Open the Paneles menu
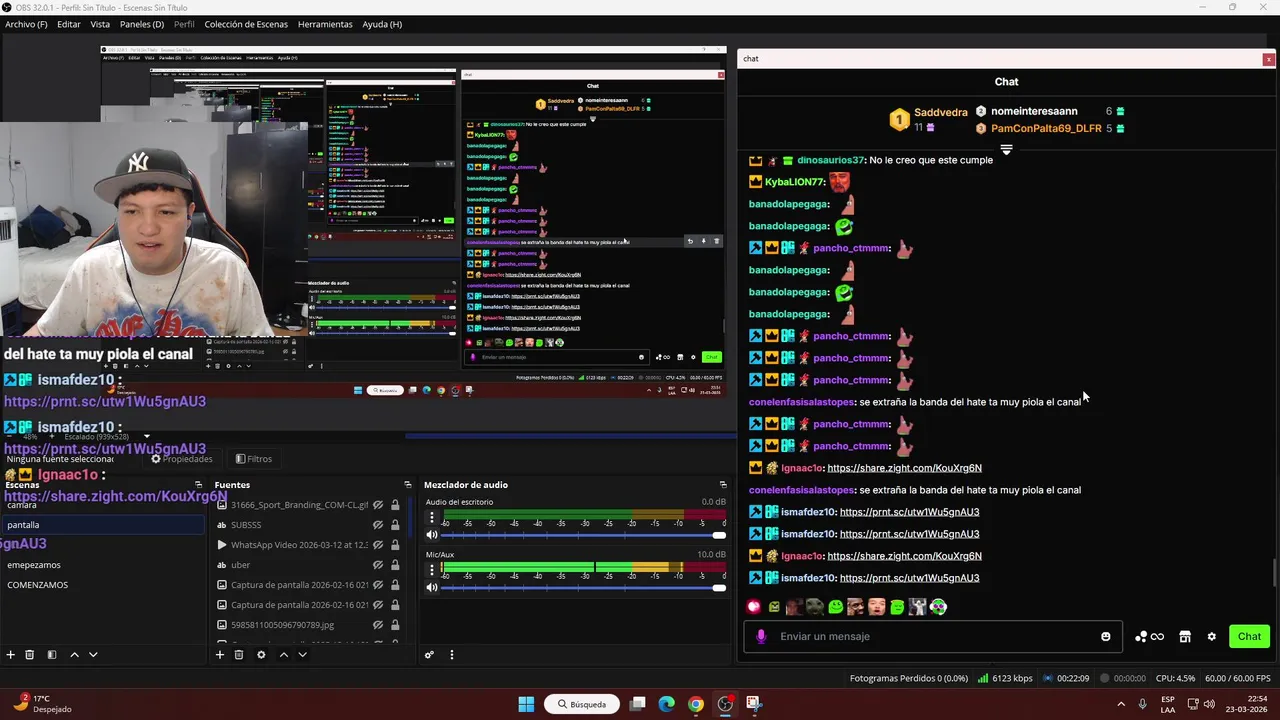 [142, 24]
